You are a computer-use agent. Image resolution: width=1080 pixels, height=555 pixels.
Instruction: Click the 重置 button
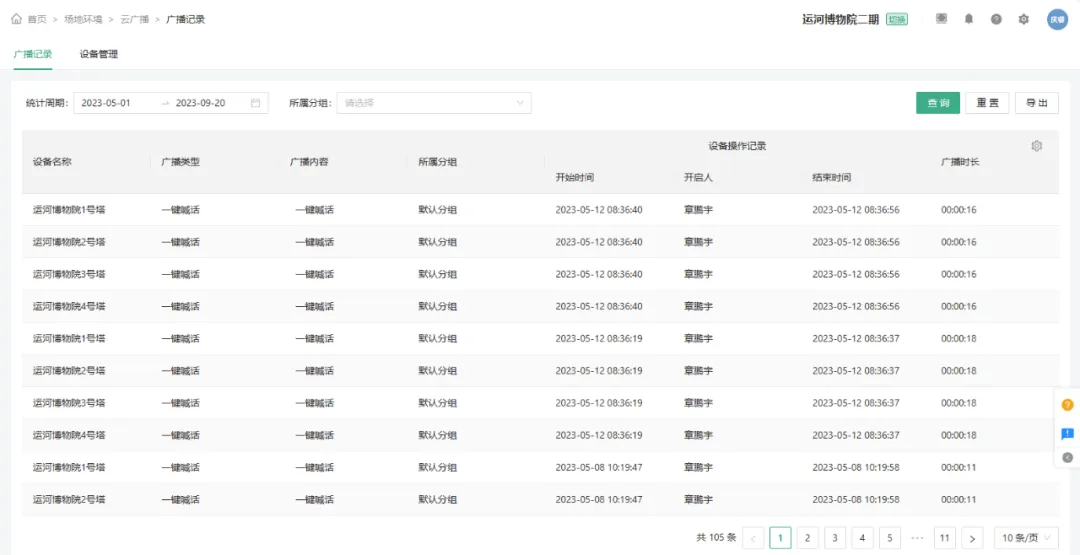[987, 103]
